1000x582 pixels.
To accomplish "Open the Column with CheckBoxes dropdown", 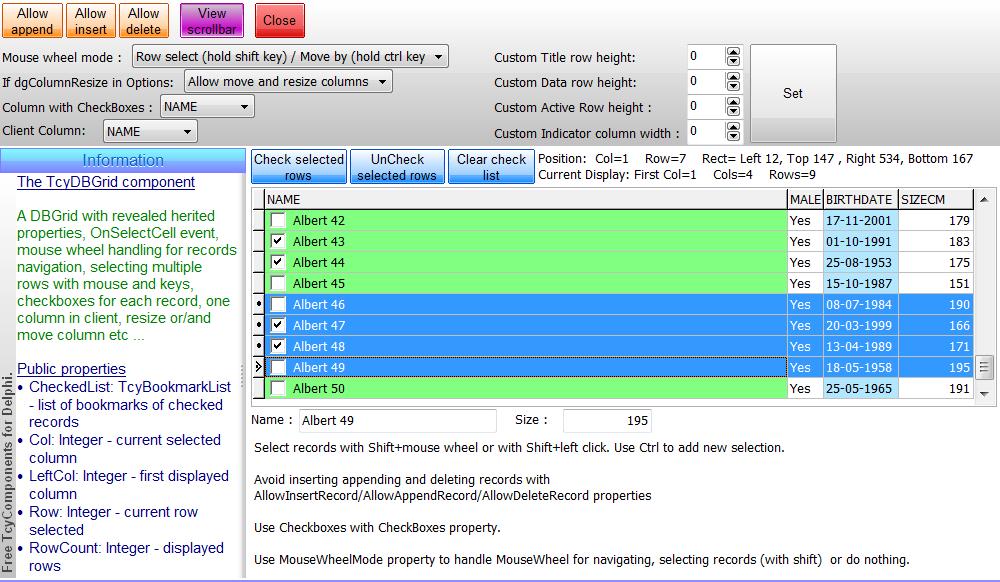I will pos(207,107).
